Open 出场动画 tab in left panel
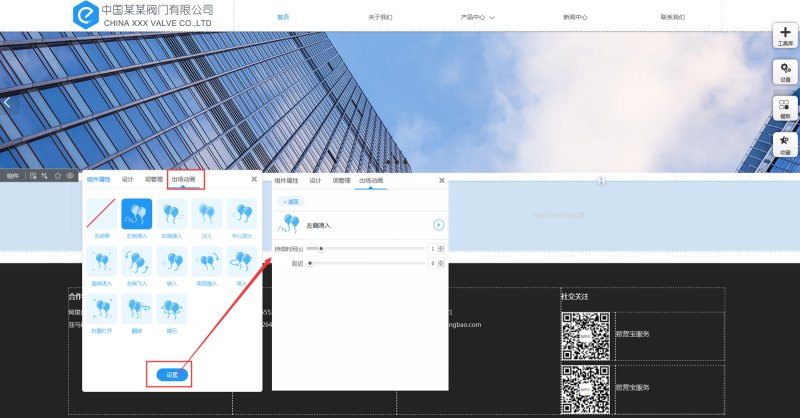The image size is (800, 418). (183, 179)
